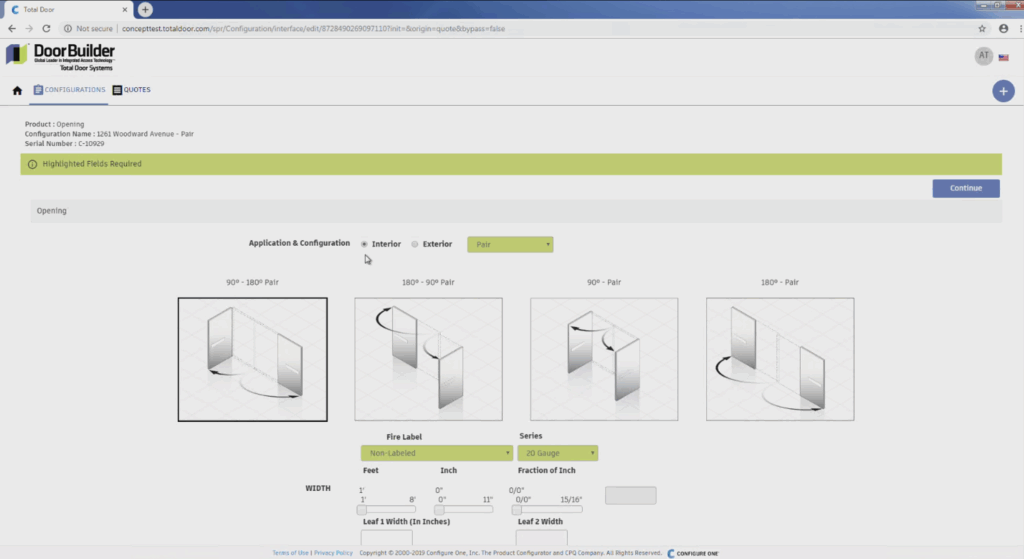Bookmark page with the star icon
1024x559 pixels.
(x=982, y=29)
